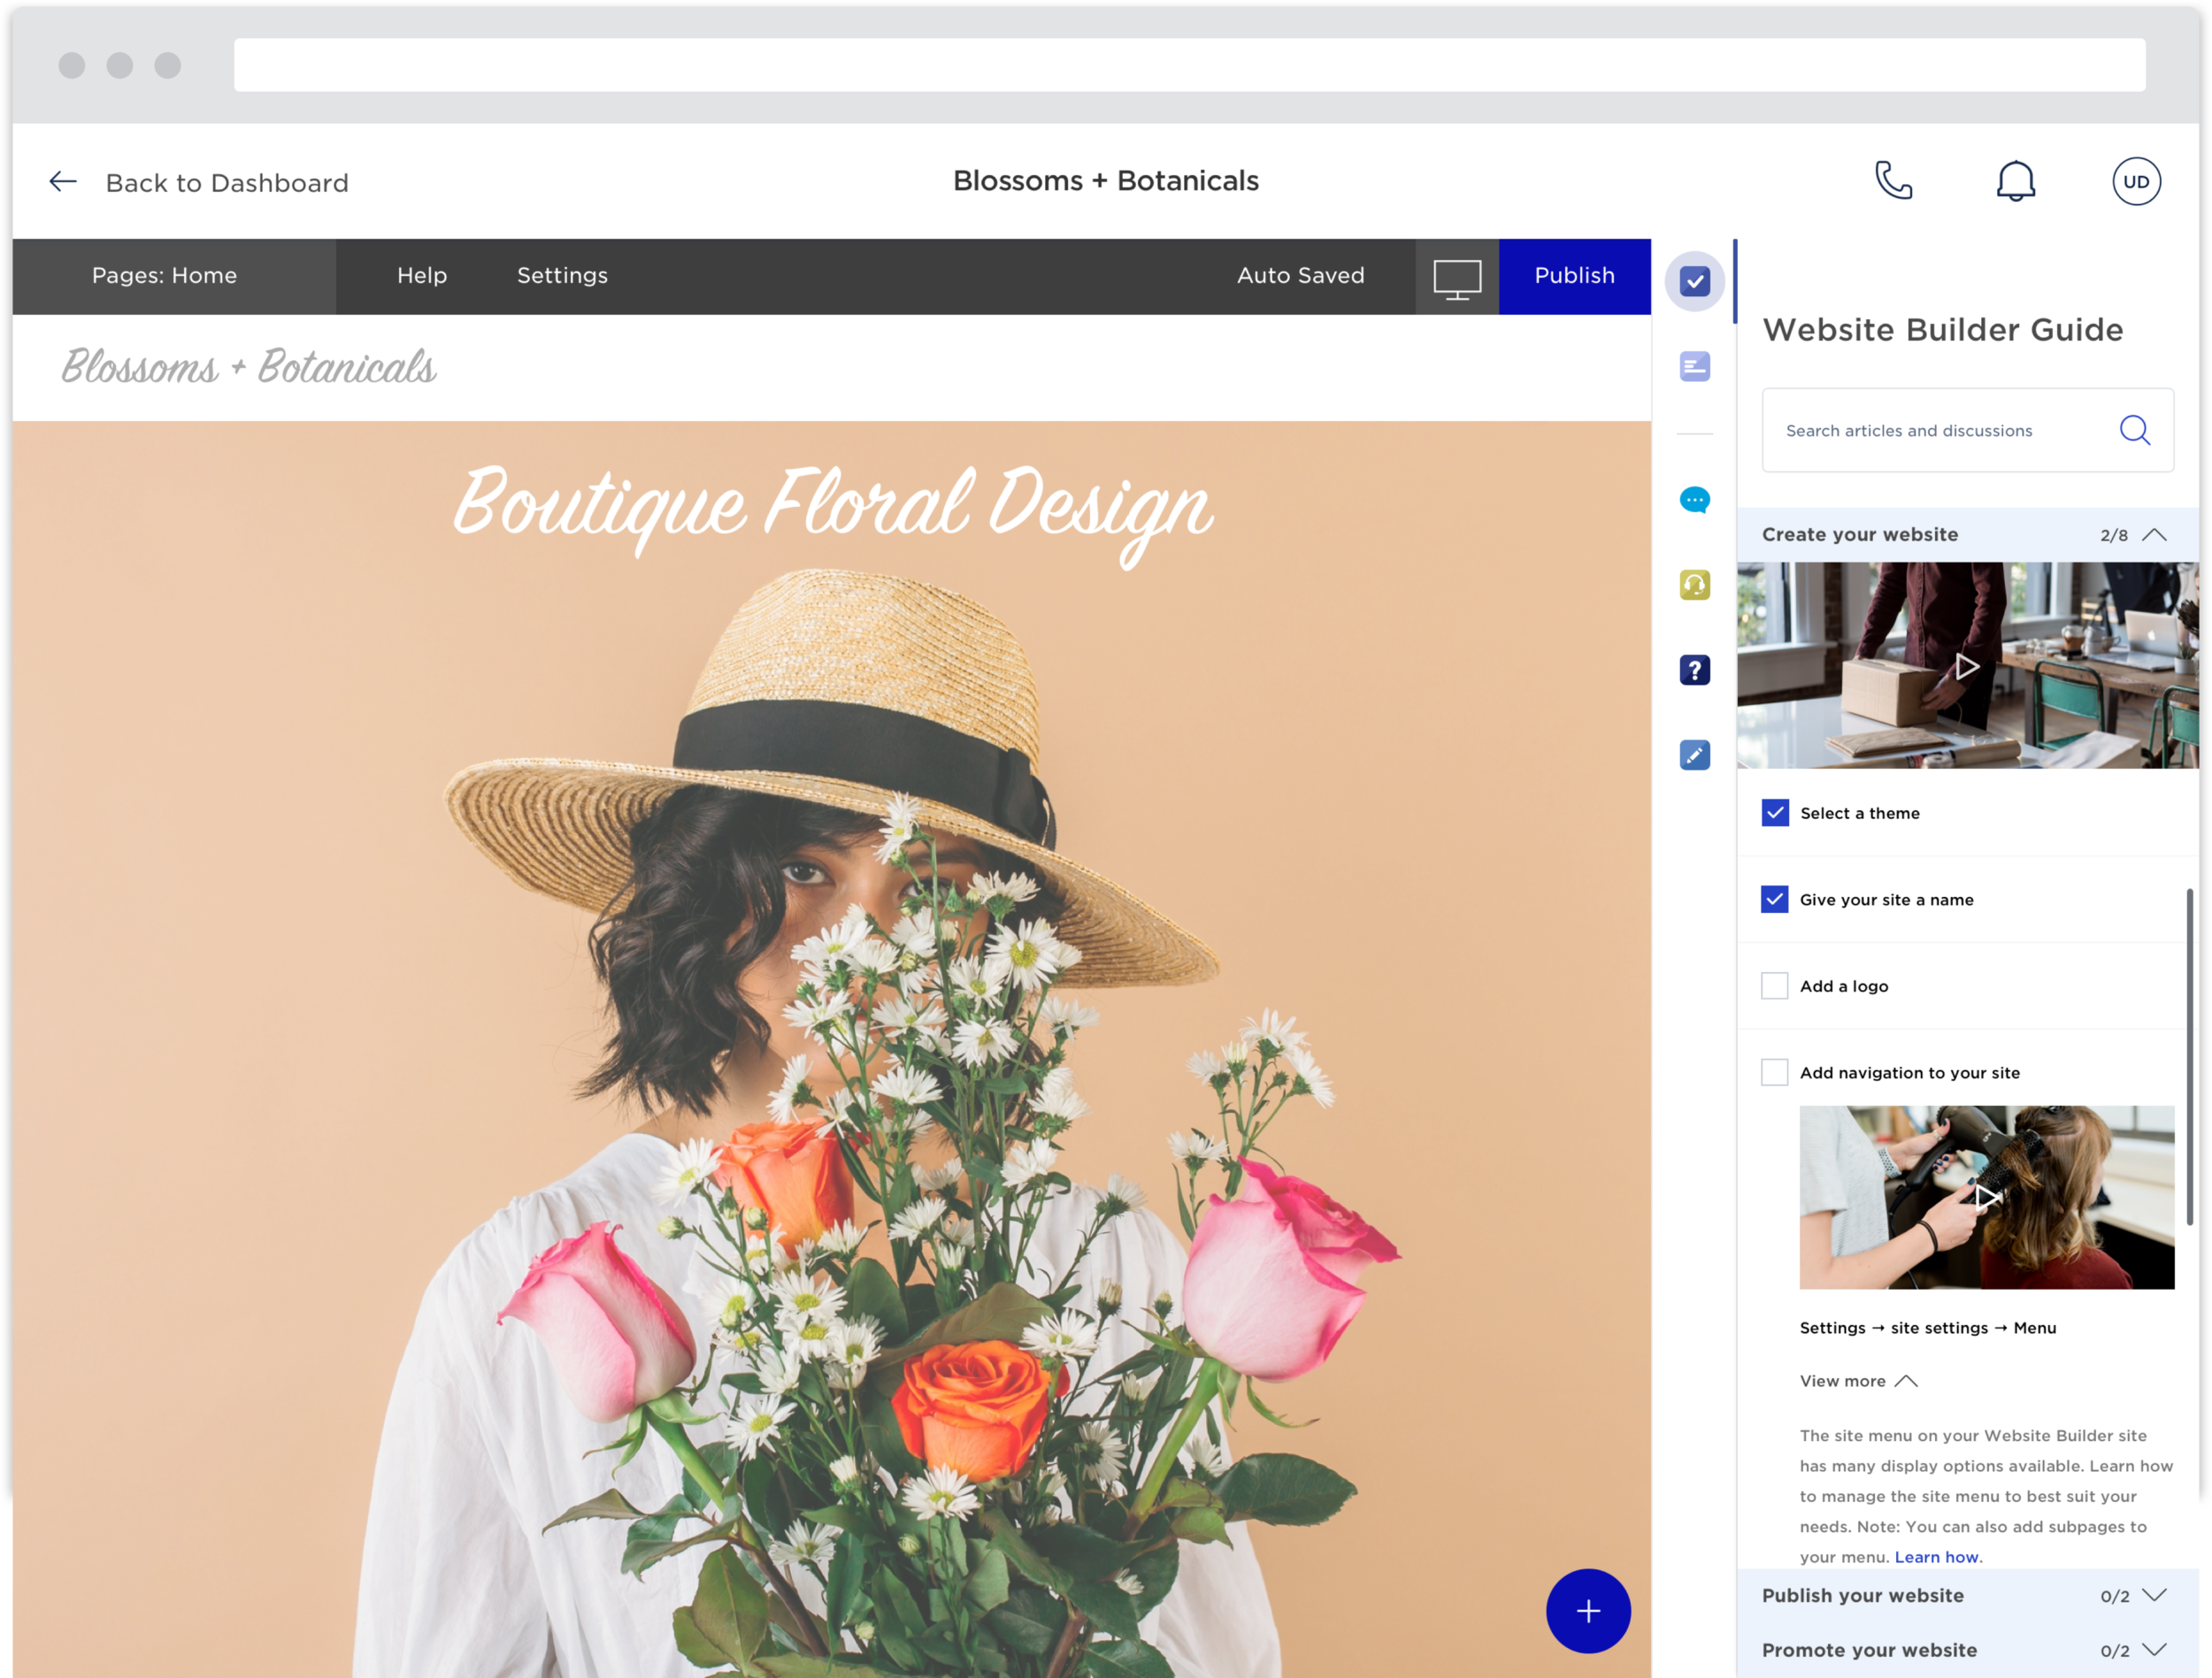Screen dimensions: 2212x1678
Task: Click the Learn how link
Action: (x=1936, y=1557)
